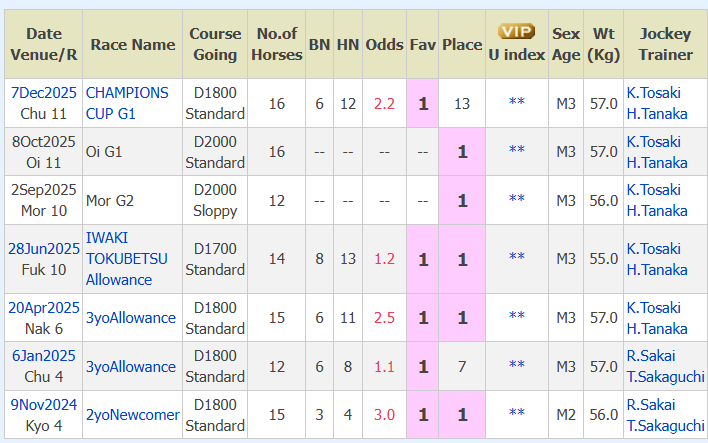708x443 pixels.
Task: Open the 7Dec2025 race date link
Action: (x=44, y=93)
